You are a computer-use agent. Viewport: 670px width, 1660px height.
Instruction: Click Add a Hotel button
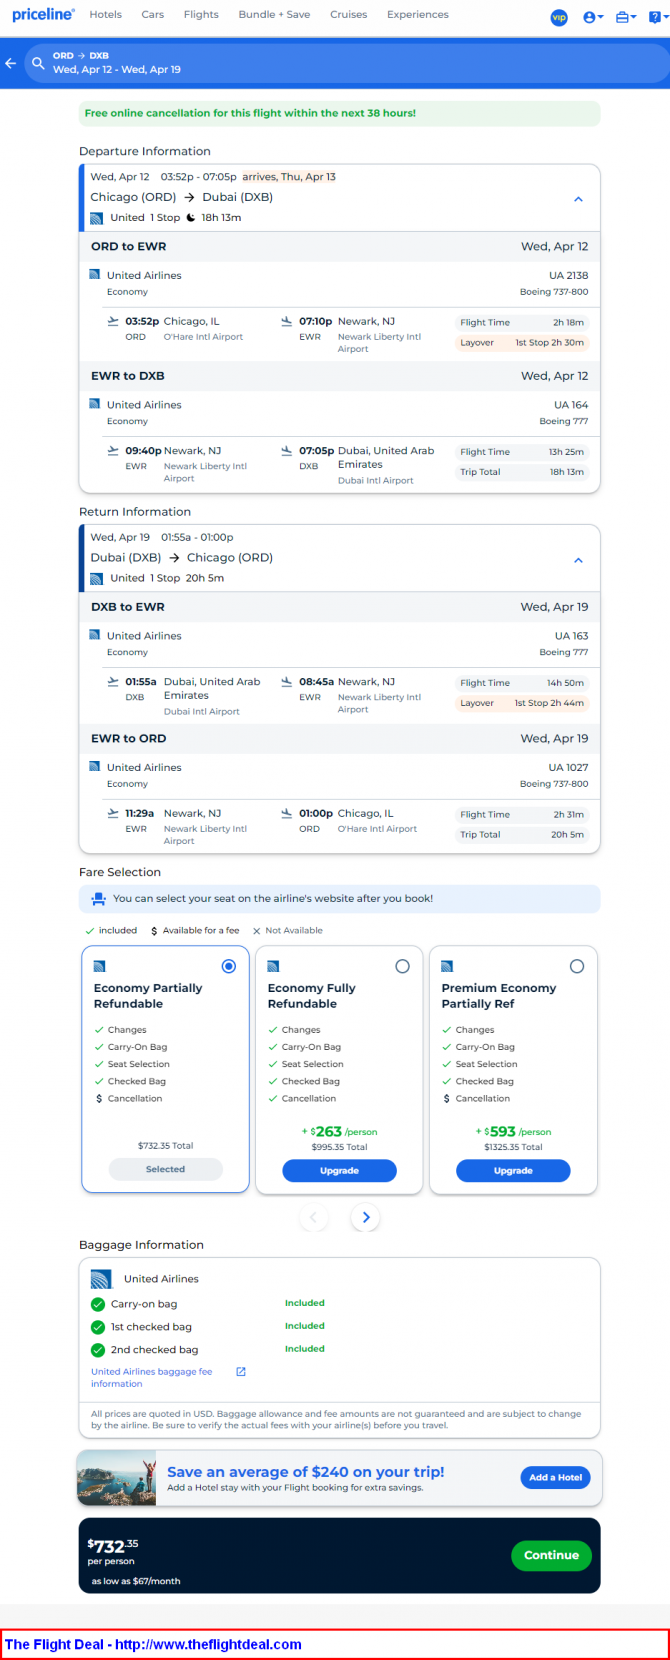pos(555,1477)
